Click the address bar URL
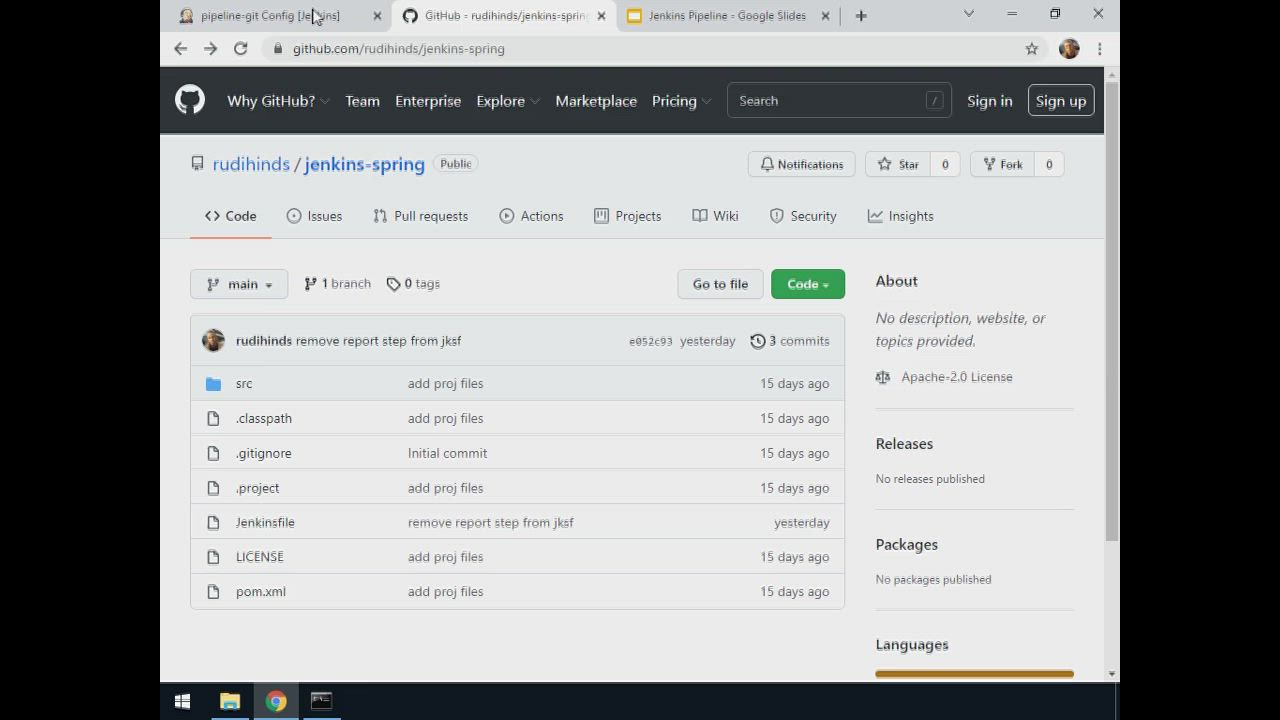This screenshot has height=720, width=1280. 398,48
